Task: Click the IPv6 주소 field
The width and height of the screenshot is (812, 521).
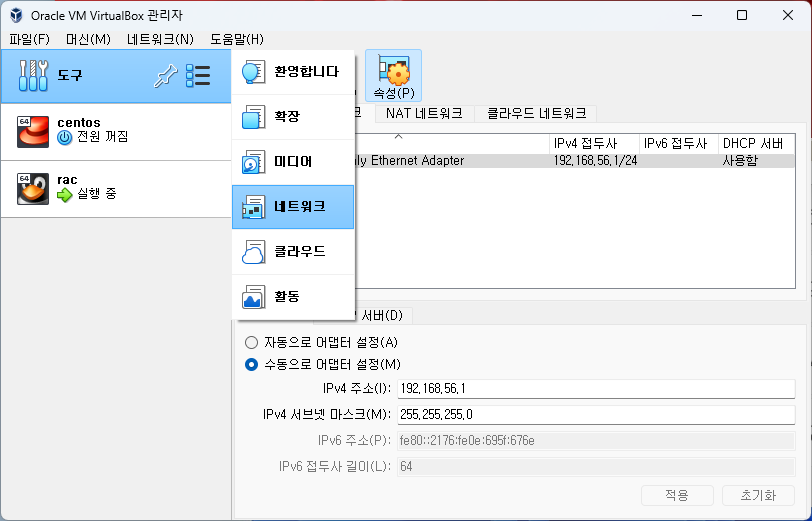Action: [x=596, y=441]
